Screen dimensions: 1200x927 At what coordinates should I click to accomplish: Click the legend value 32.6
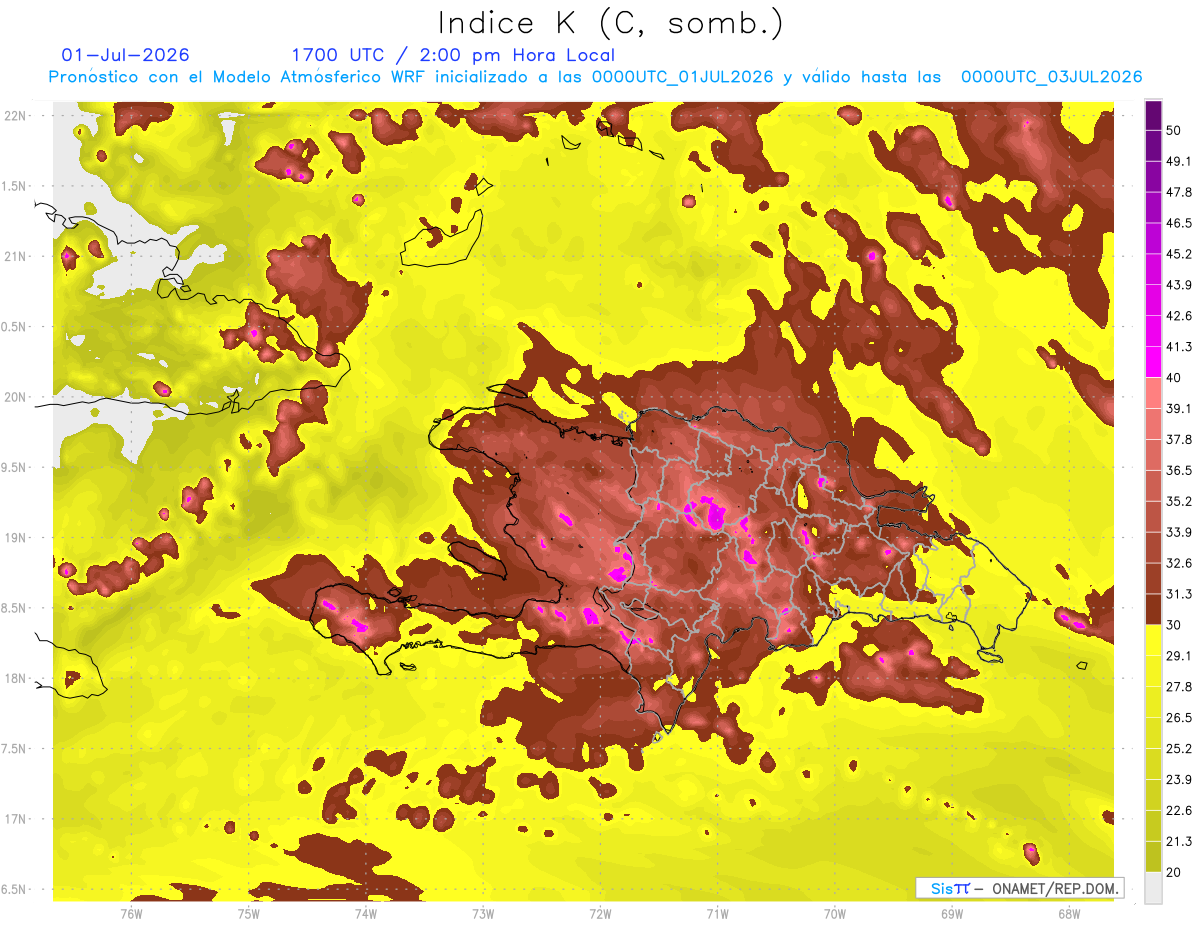pos(1179,563)
